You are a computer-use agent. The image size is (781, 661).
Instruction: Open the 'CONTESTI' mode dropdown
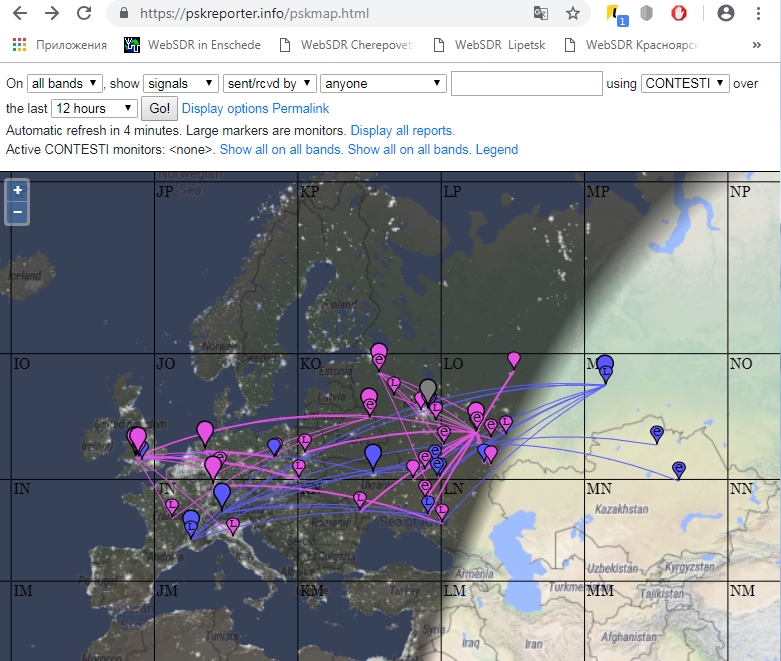(x=685, y=83)
